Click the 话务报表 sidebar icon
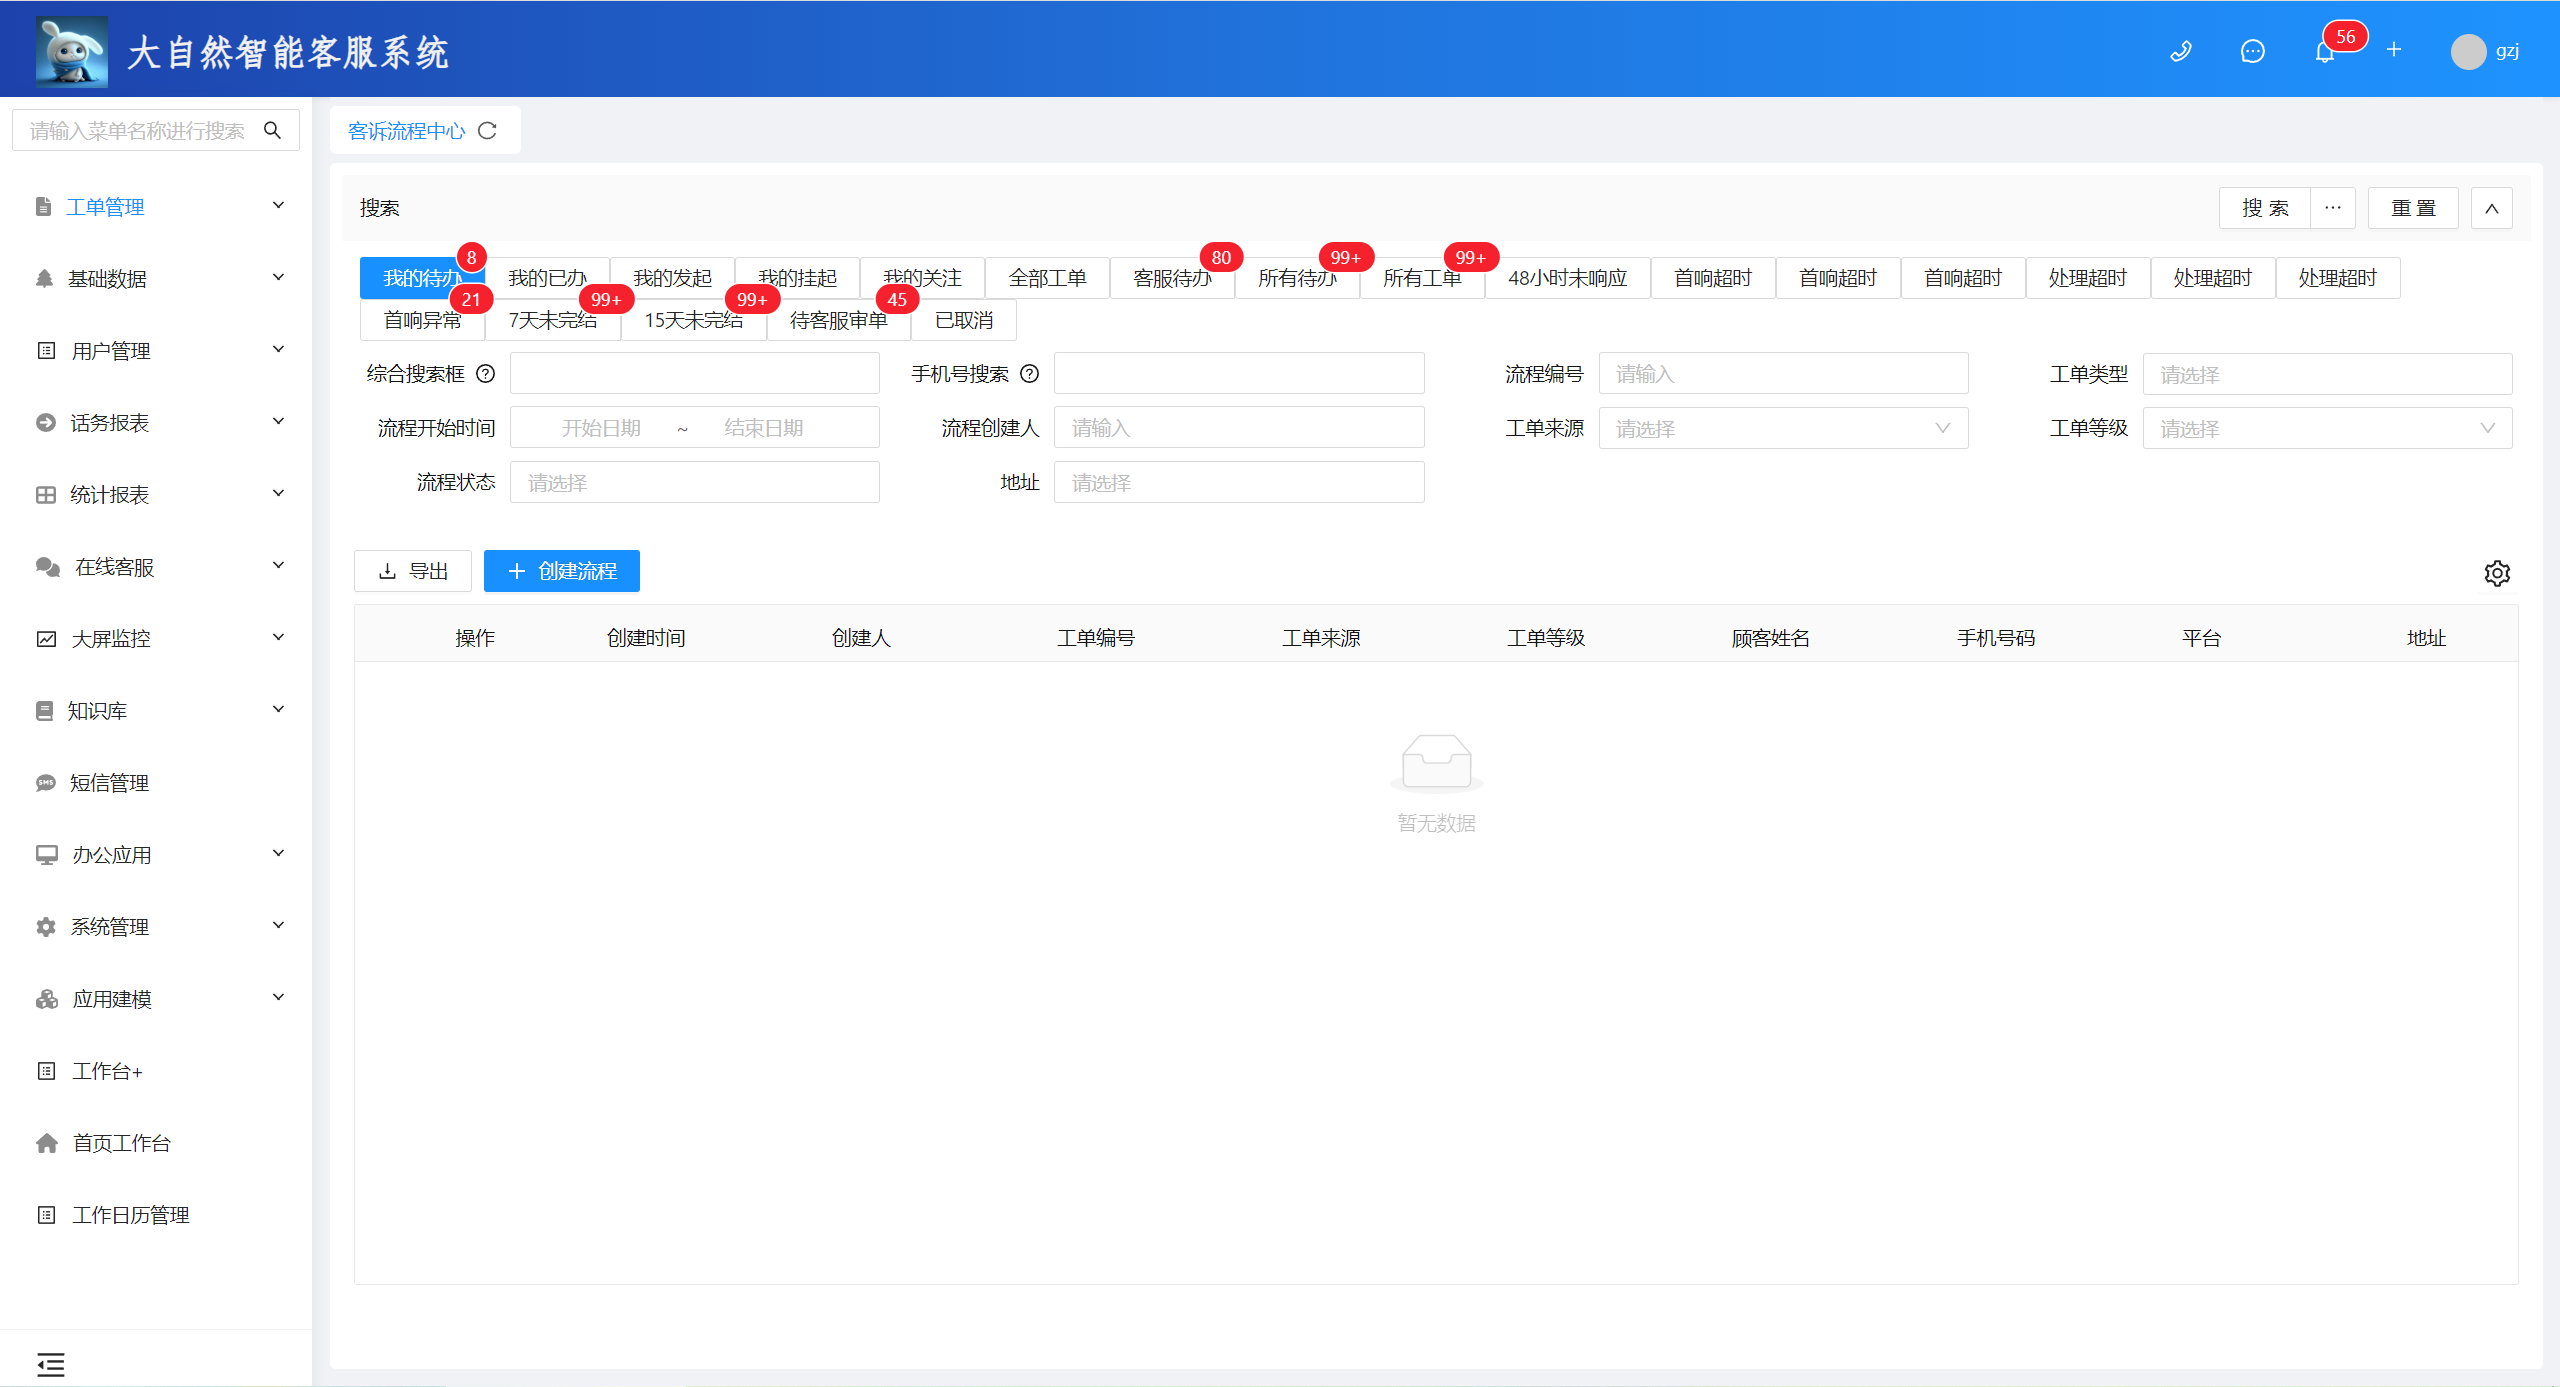Screen dimensions: 2560x1387 point(46,423)
